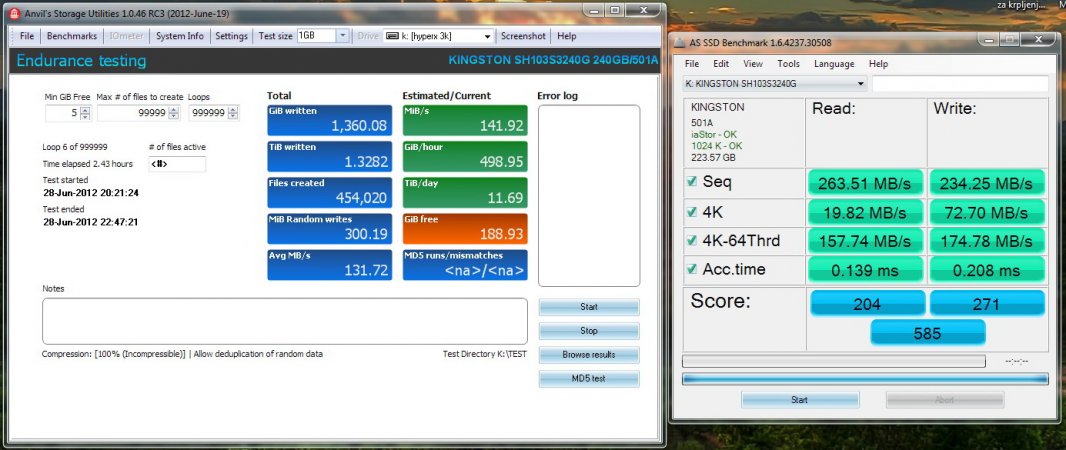This screenshot has height=450, width=1066.
Task: Run the MD5 test button
Action: coord(589,379)
